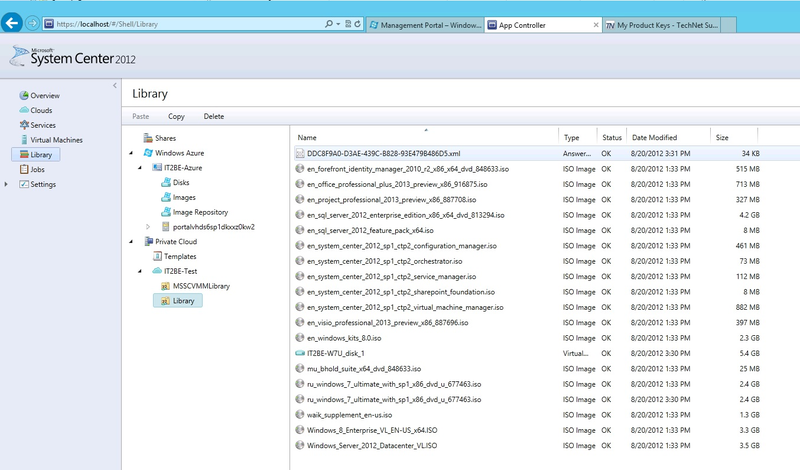
Task: Open the Clouds icon in navigation
Action: pos(24,110)
